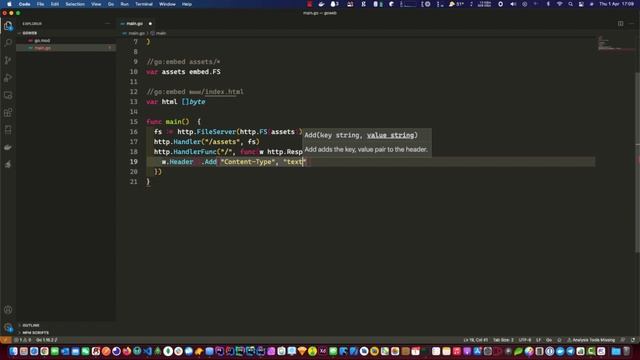This screenshot has height=360, width=640.
Task: Click main in the breadcrumb
Action: point(161,33)
